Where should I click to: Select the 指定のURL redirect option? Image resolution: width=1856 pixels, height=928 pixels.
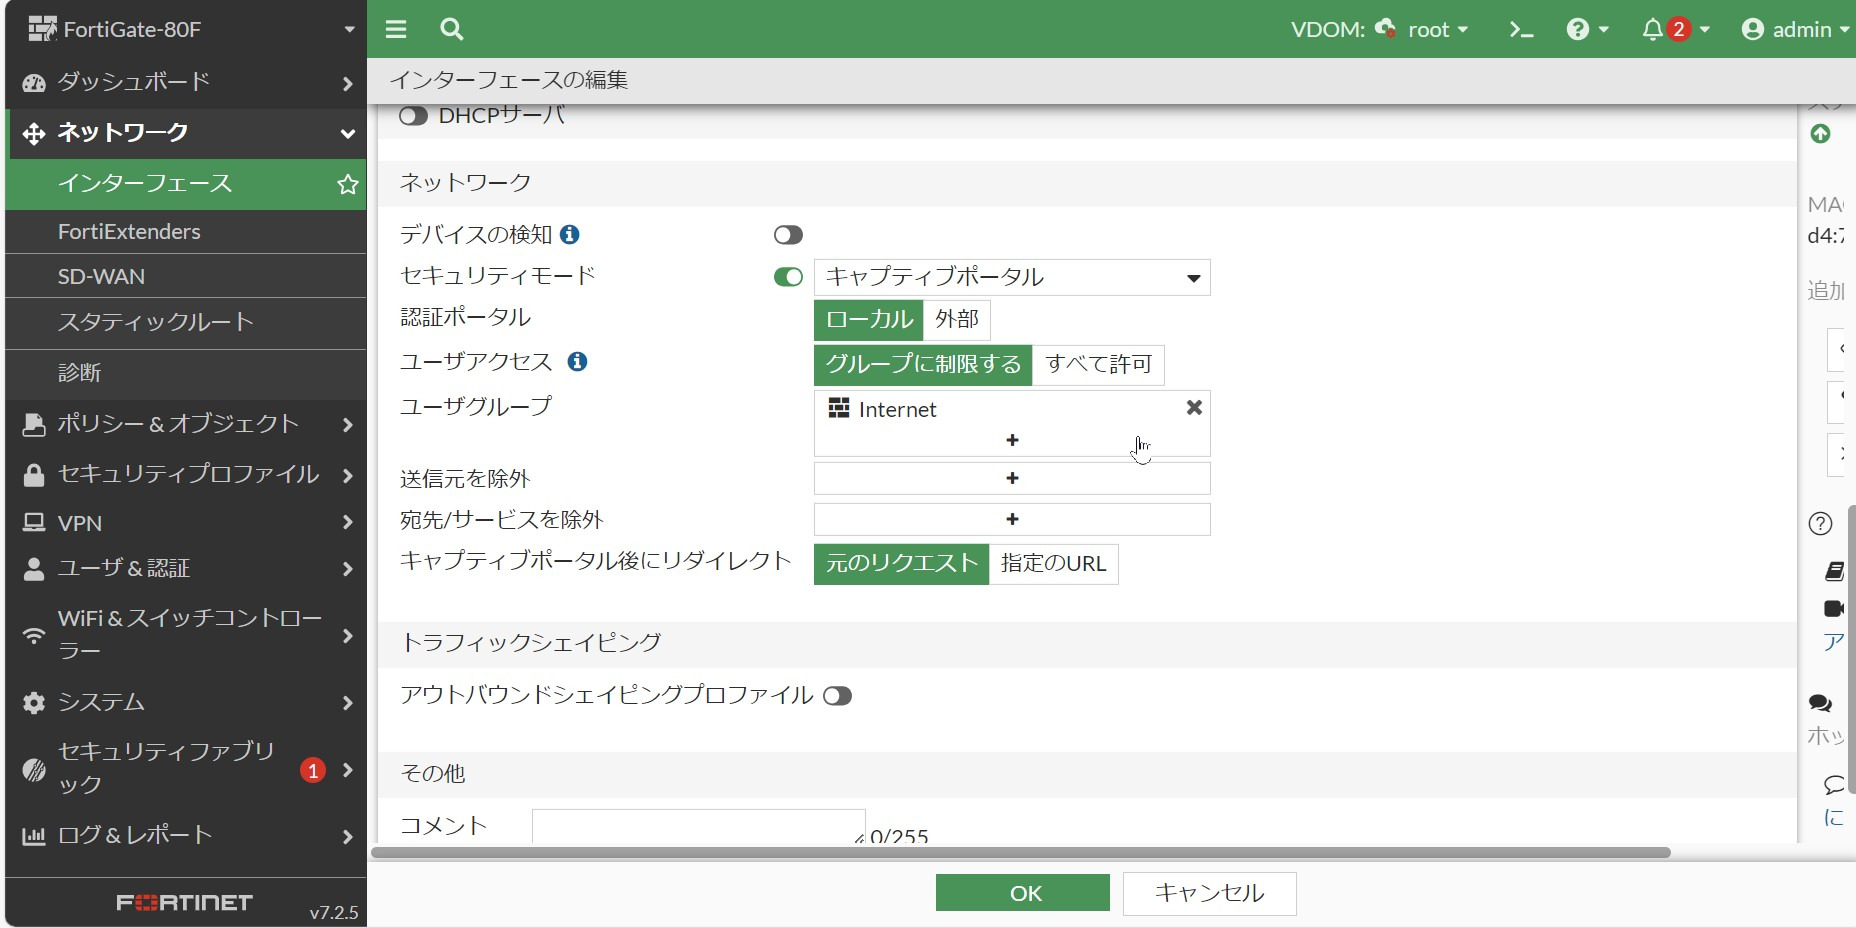tap(1053, 564)
